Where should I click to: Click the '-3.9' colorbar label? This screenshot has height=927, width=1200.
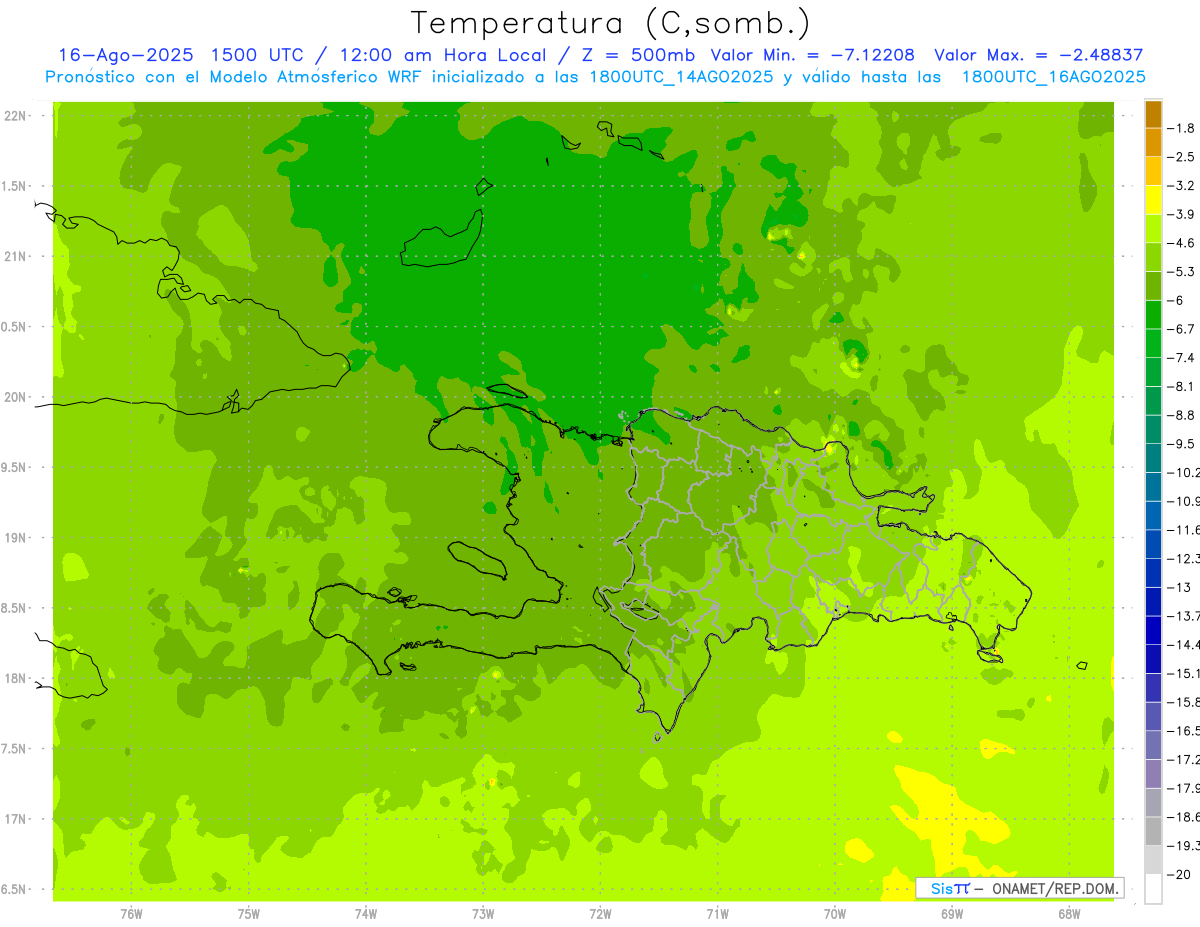(x=1182, y=214)
